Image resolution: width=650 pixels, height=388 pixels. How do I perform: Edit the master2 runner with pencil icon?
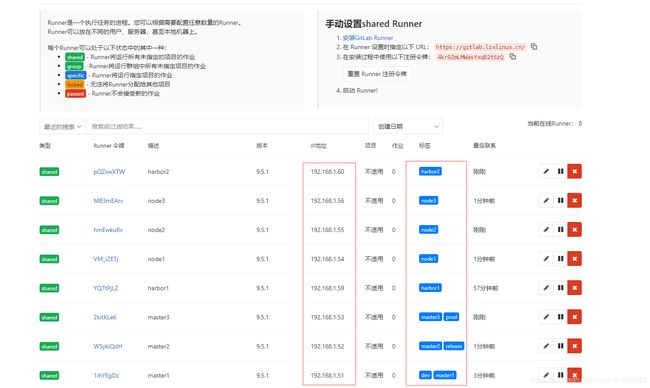click(x=546, y=346)
